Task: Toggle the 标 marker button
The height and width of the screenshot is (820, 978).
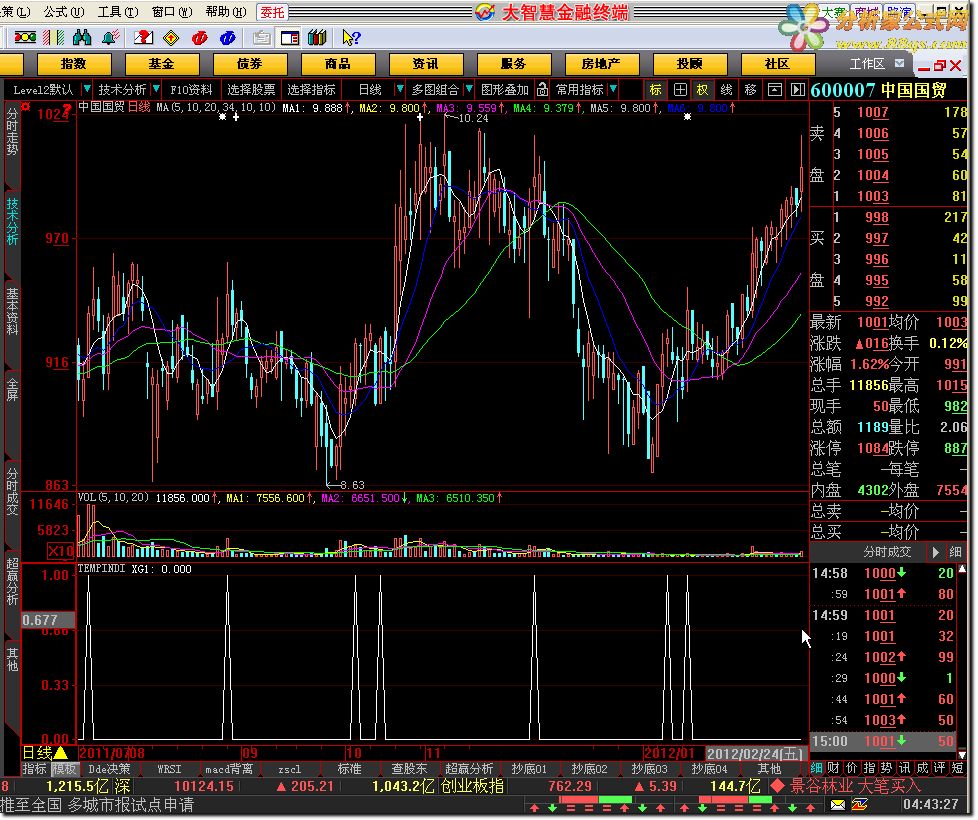Action: click(656, 90)
